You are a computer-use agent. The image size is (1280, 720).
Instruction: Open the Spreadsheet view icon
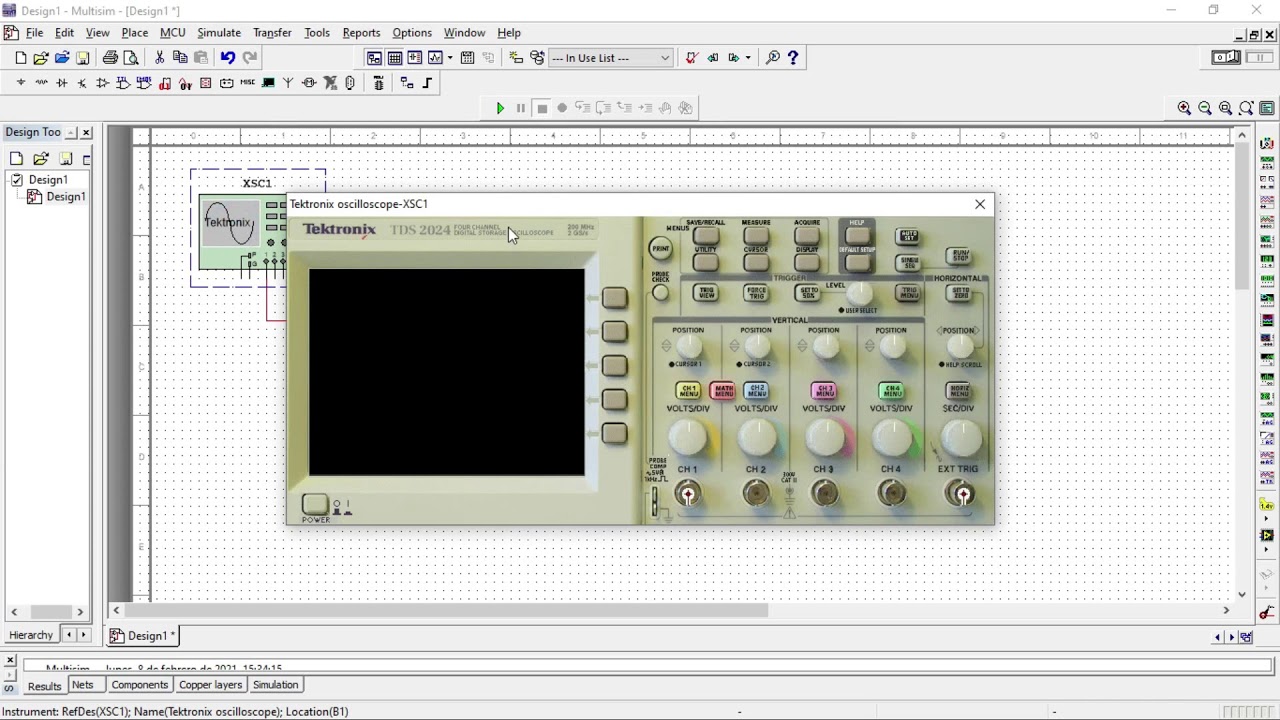pos(395,58)
